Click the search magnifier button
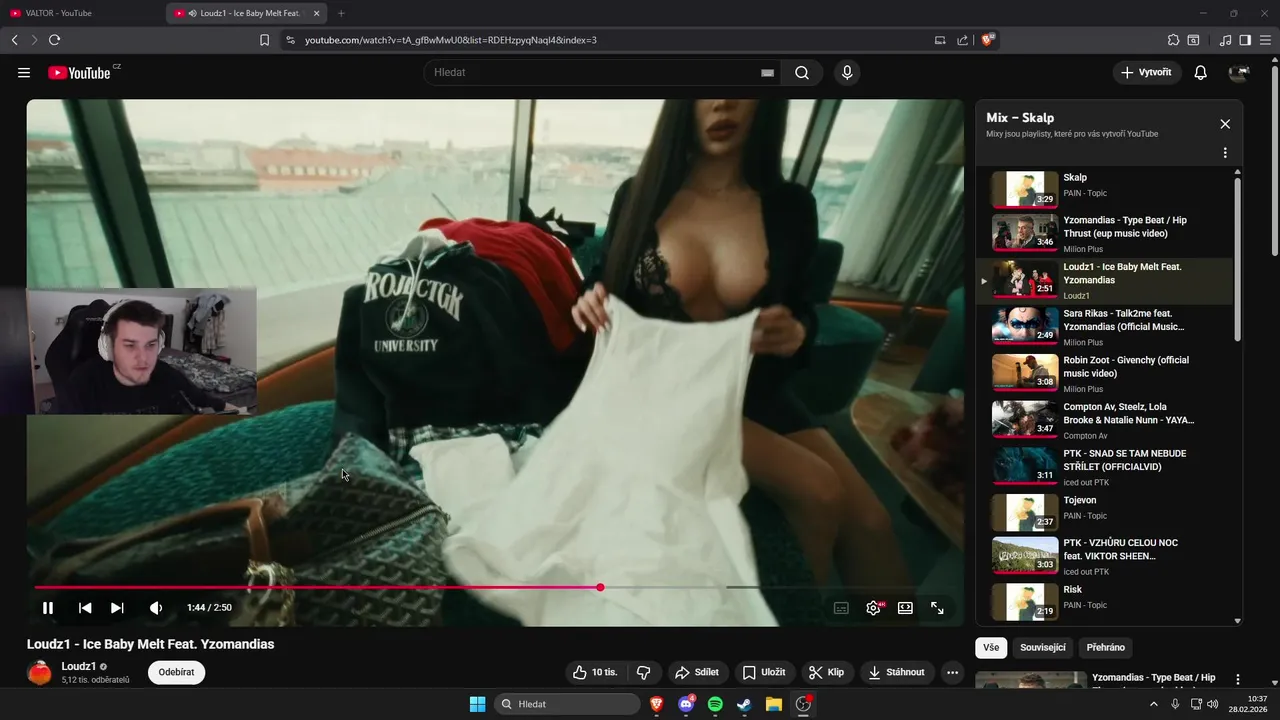 [802, 73]
